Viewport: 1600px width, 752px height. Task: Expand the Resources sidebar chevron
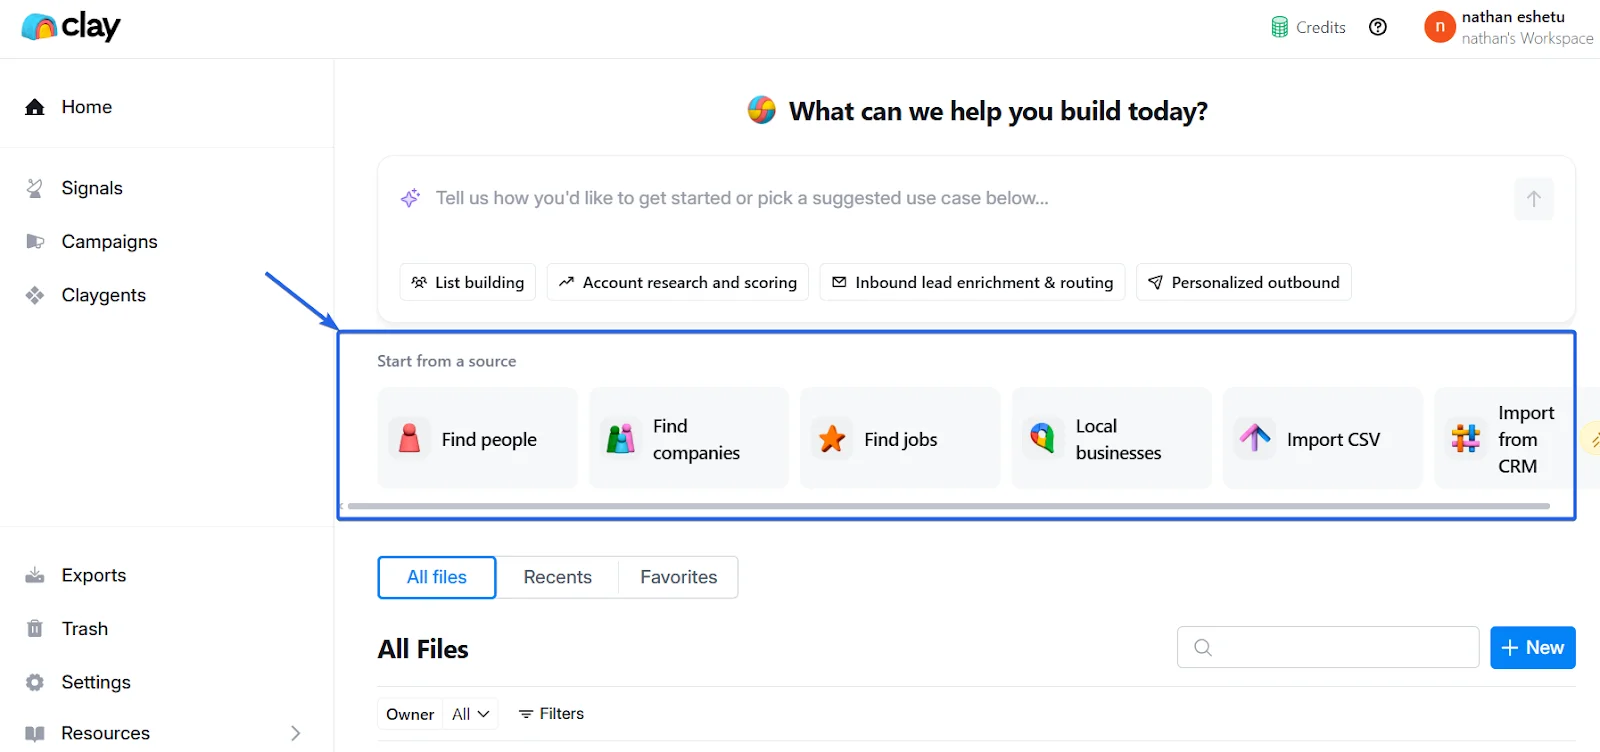pyautogui.click(x=295, y=733)
